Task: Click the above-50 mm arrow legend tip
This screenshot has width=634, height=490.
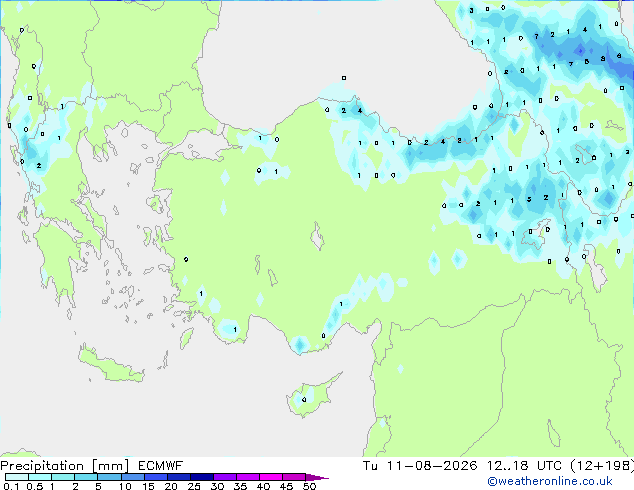Action: (x=317, y=477)
